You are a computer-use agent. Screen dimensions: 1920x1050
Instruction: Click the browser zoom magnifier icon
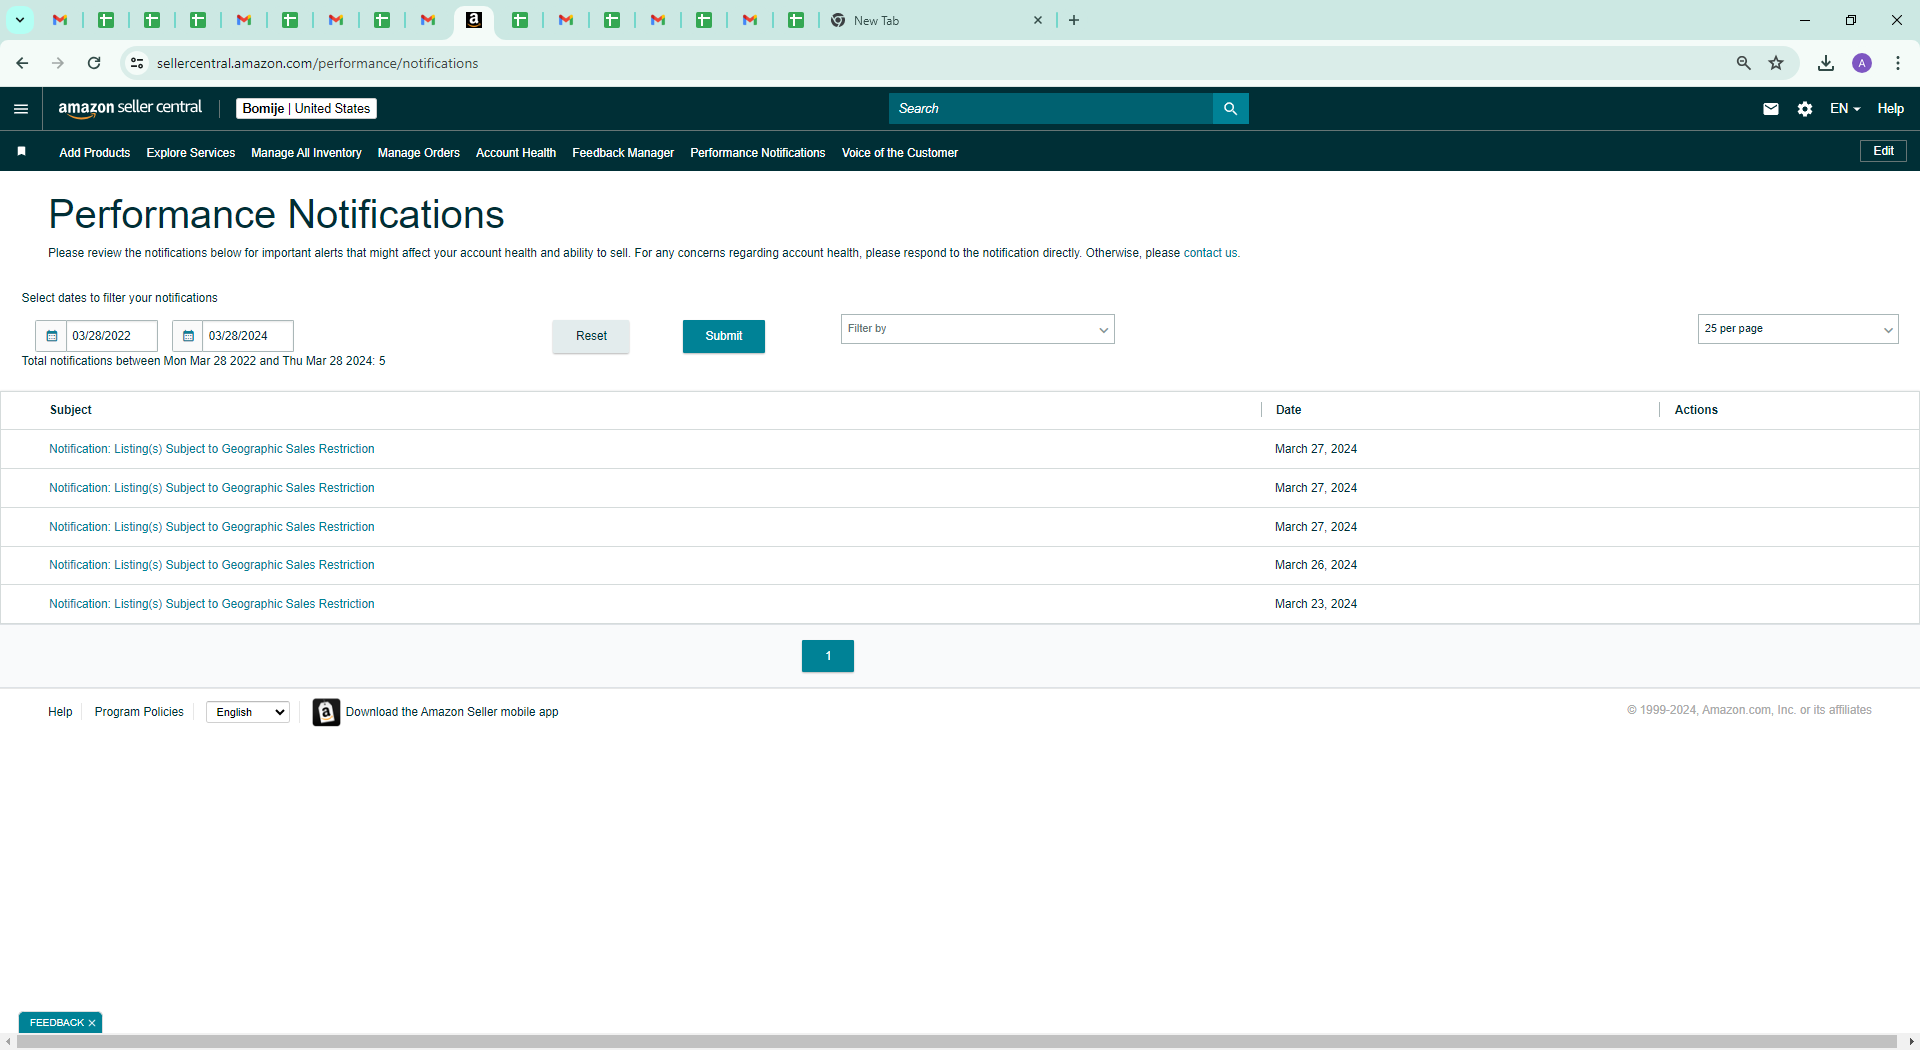point(1744,63)
